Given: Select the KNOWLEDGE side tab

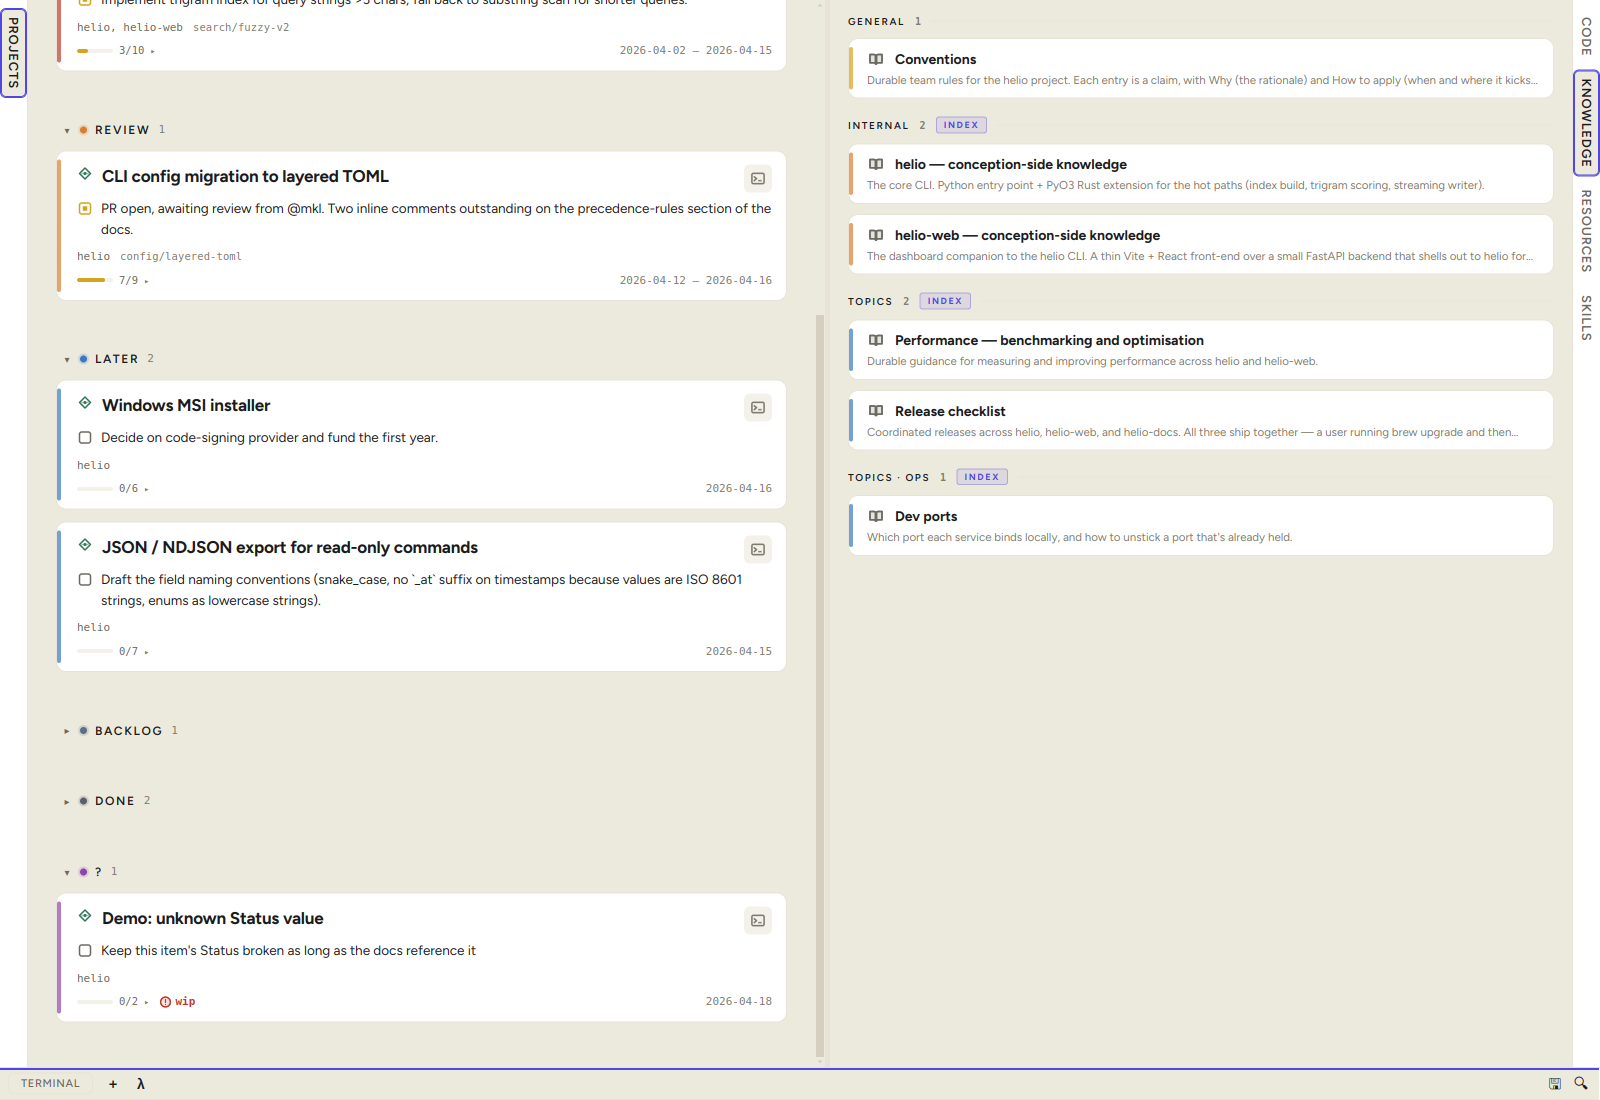Looking at the screenshot, I should (1586, 122).
